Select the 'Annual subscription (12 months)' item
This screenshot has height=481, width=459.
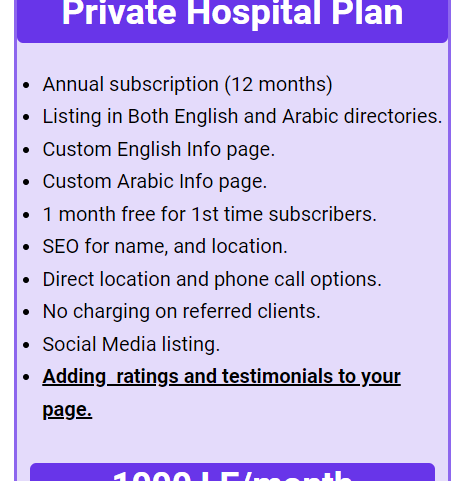point(188,84)
